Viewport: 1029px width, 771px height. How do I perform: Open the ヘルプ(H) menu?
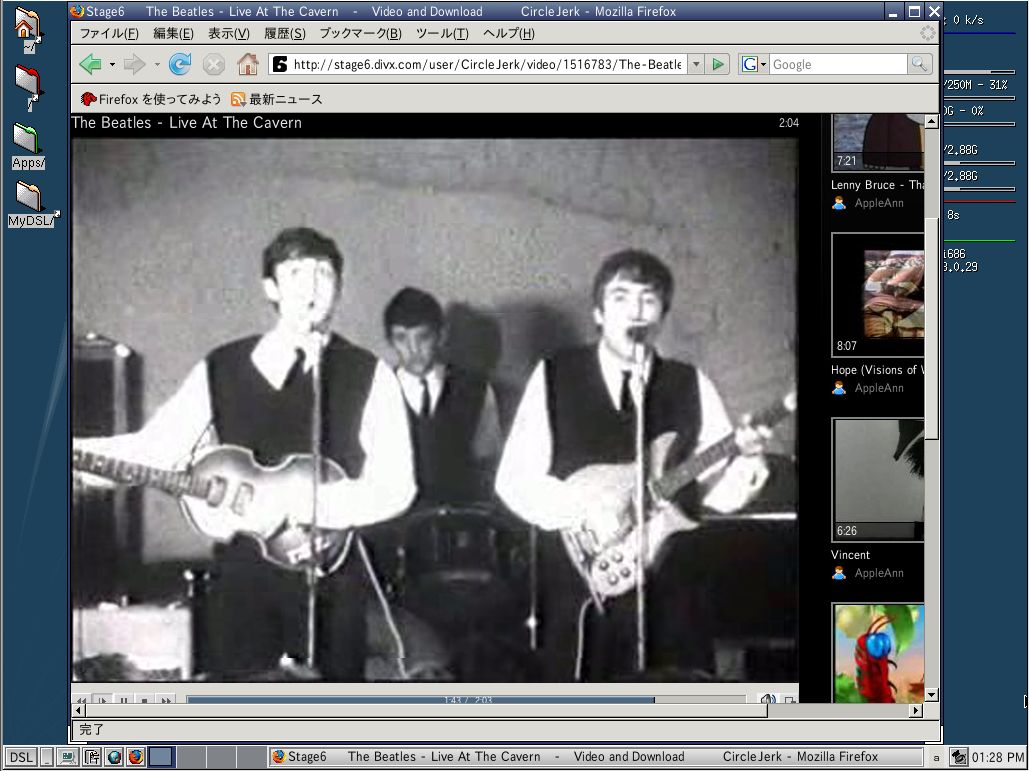pyautogui.click(x=509, y=33)
